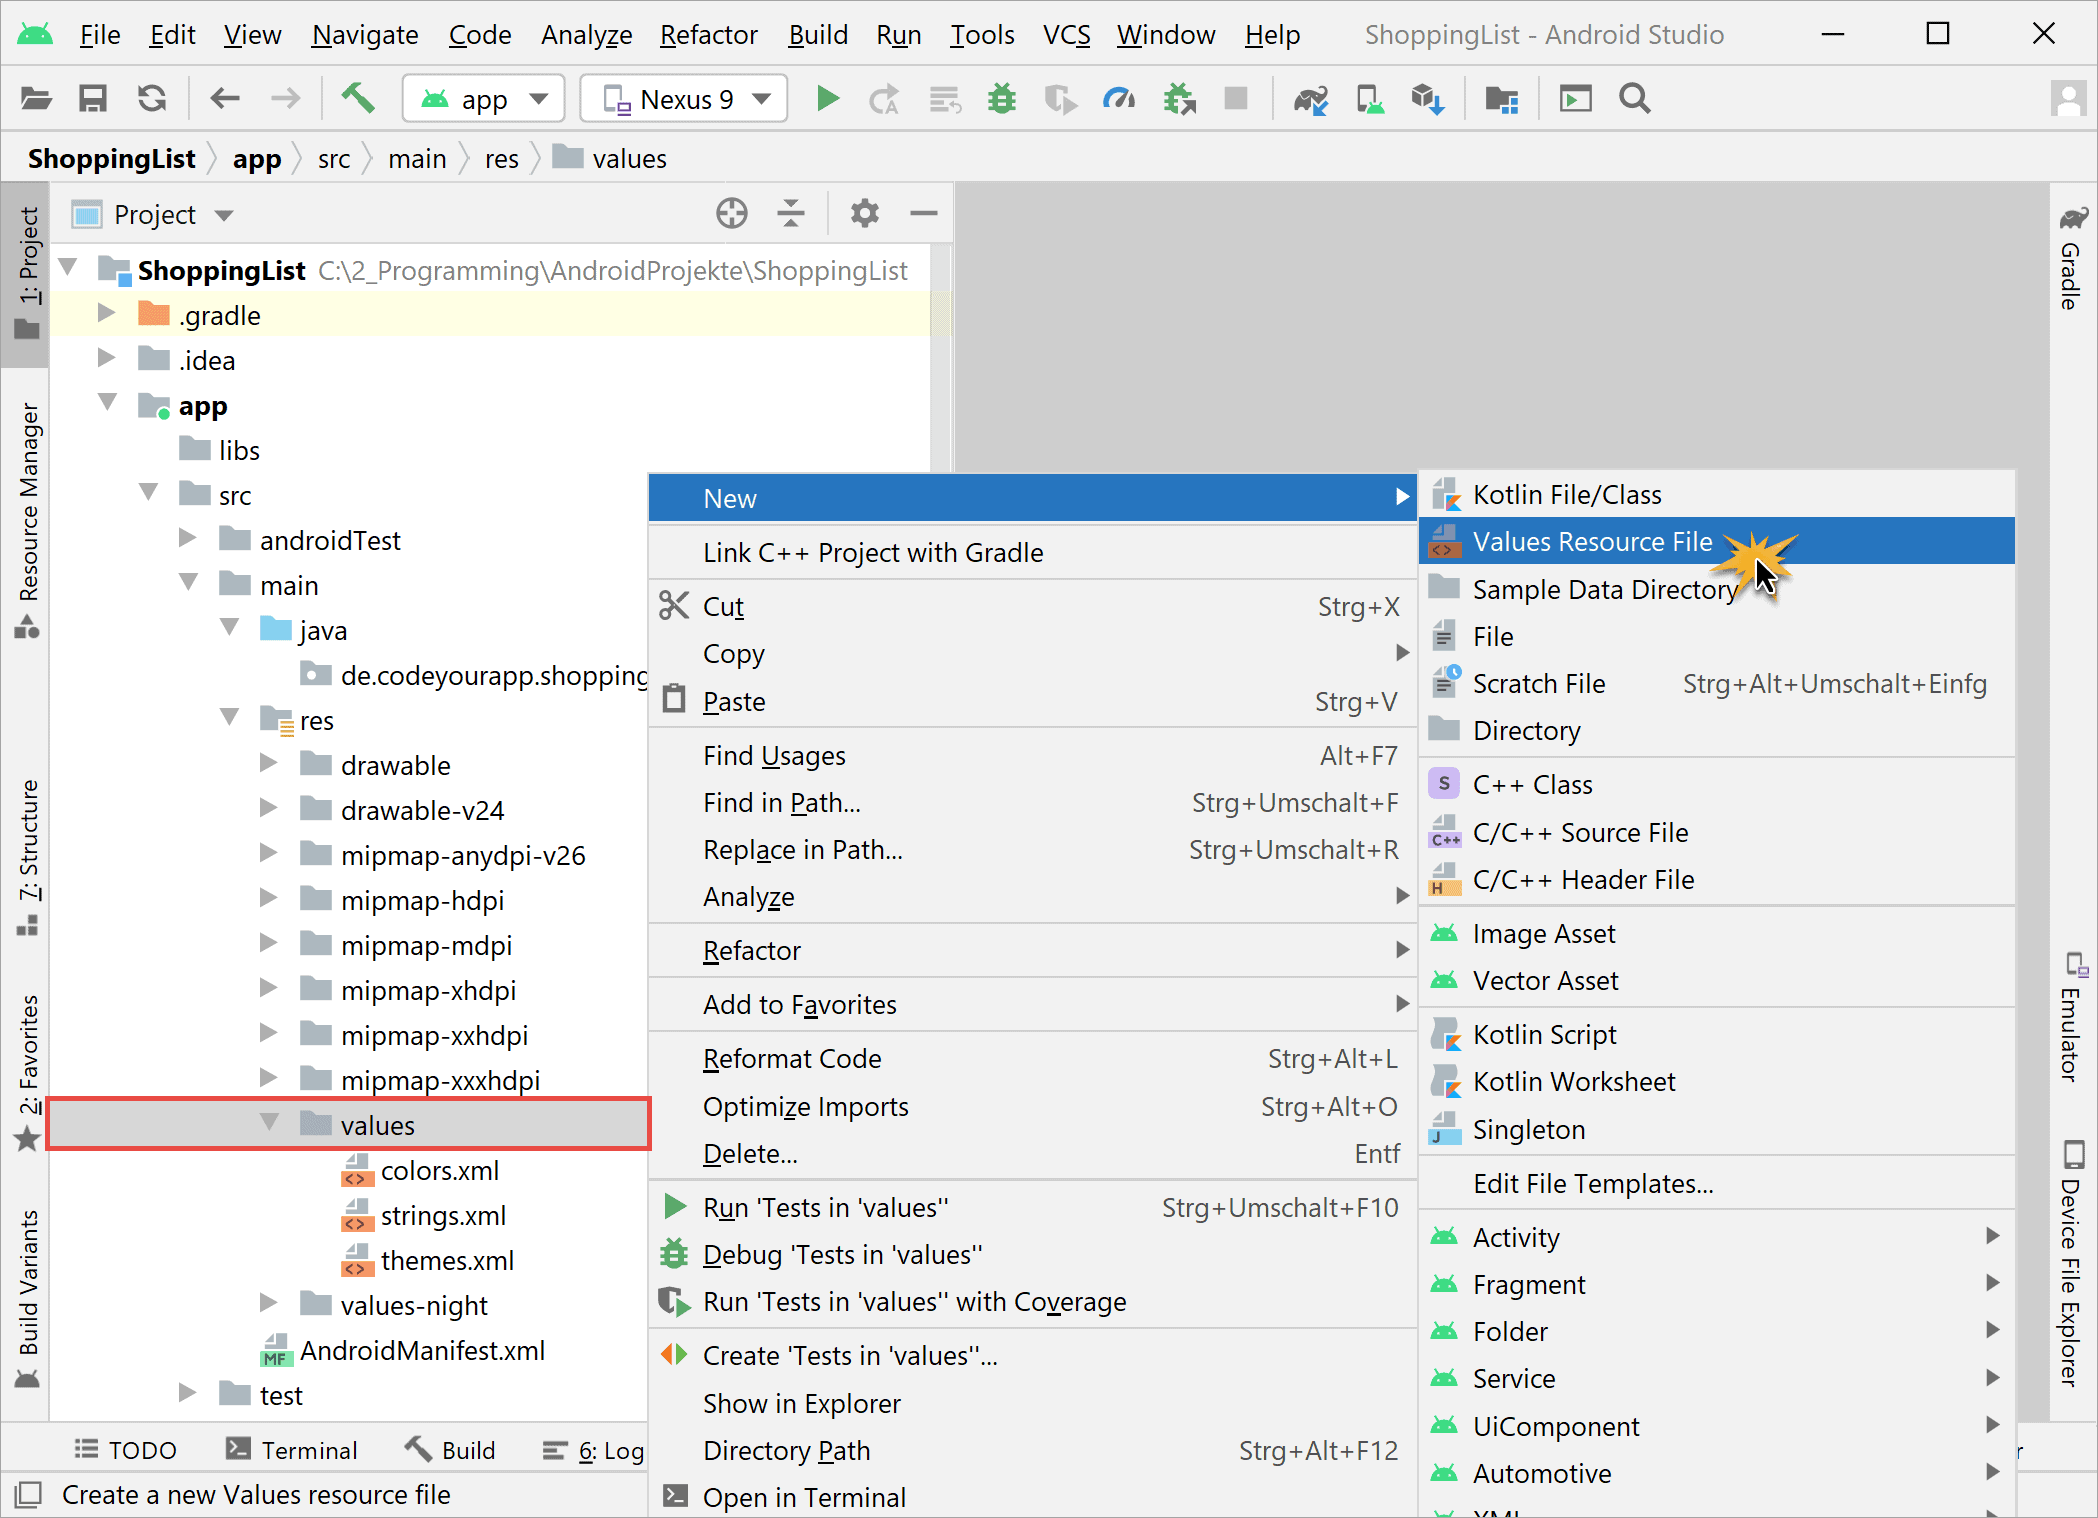Click the Select Opened File target icon
Image resolution: width=2098 pixels, height=1518 pixels.
pos(732,213)
